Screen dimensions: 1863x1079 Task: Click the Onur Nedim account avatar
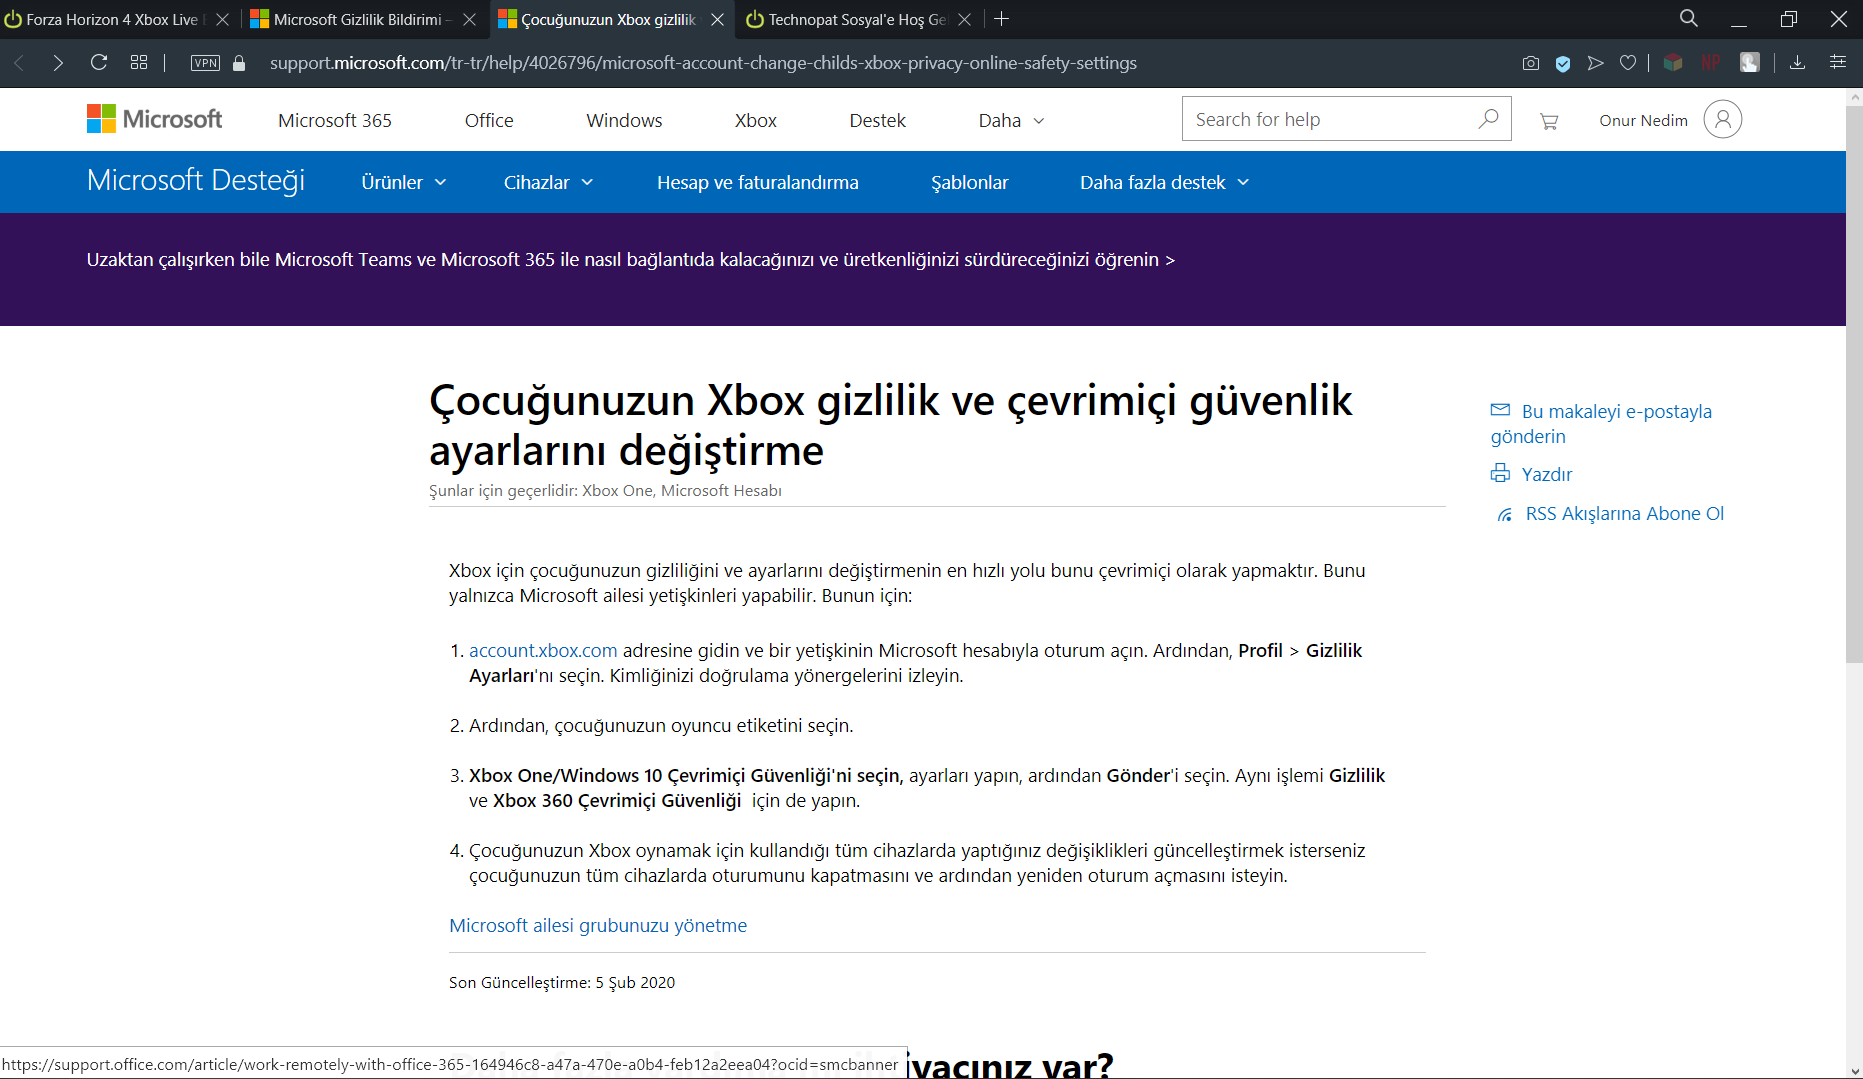pos(1722,119)
